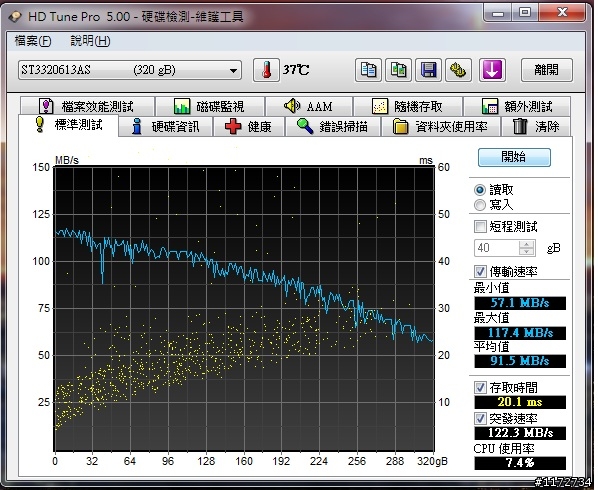Click the 離開 exit button
Image resolution: width=598 pixels, height=490 pixels.
coord(547,70)
